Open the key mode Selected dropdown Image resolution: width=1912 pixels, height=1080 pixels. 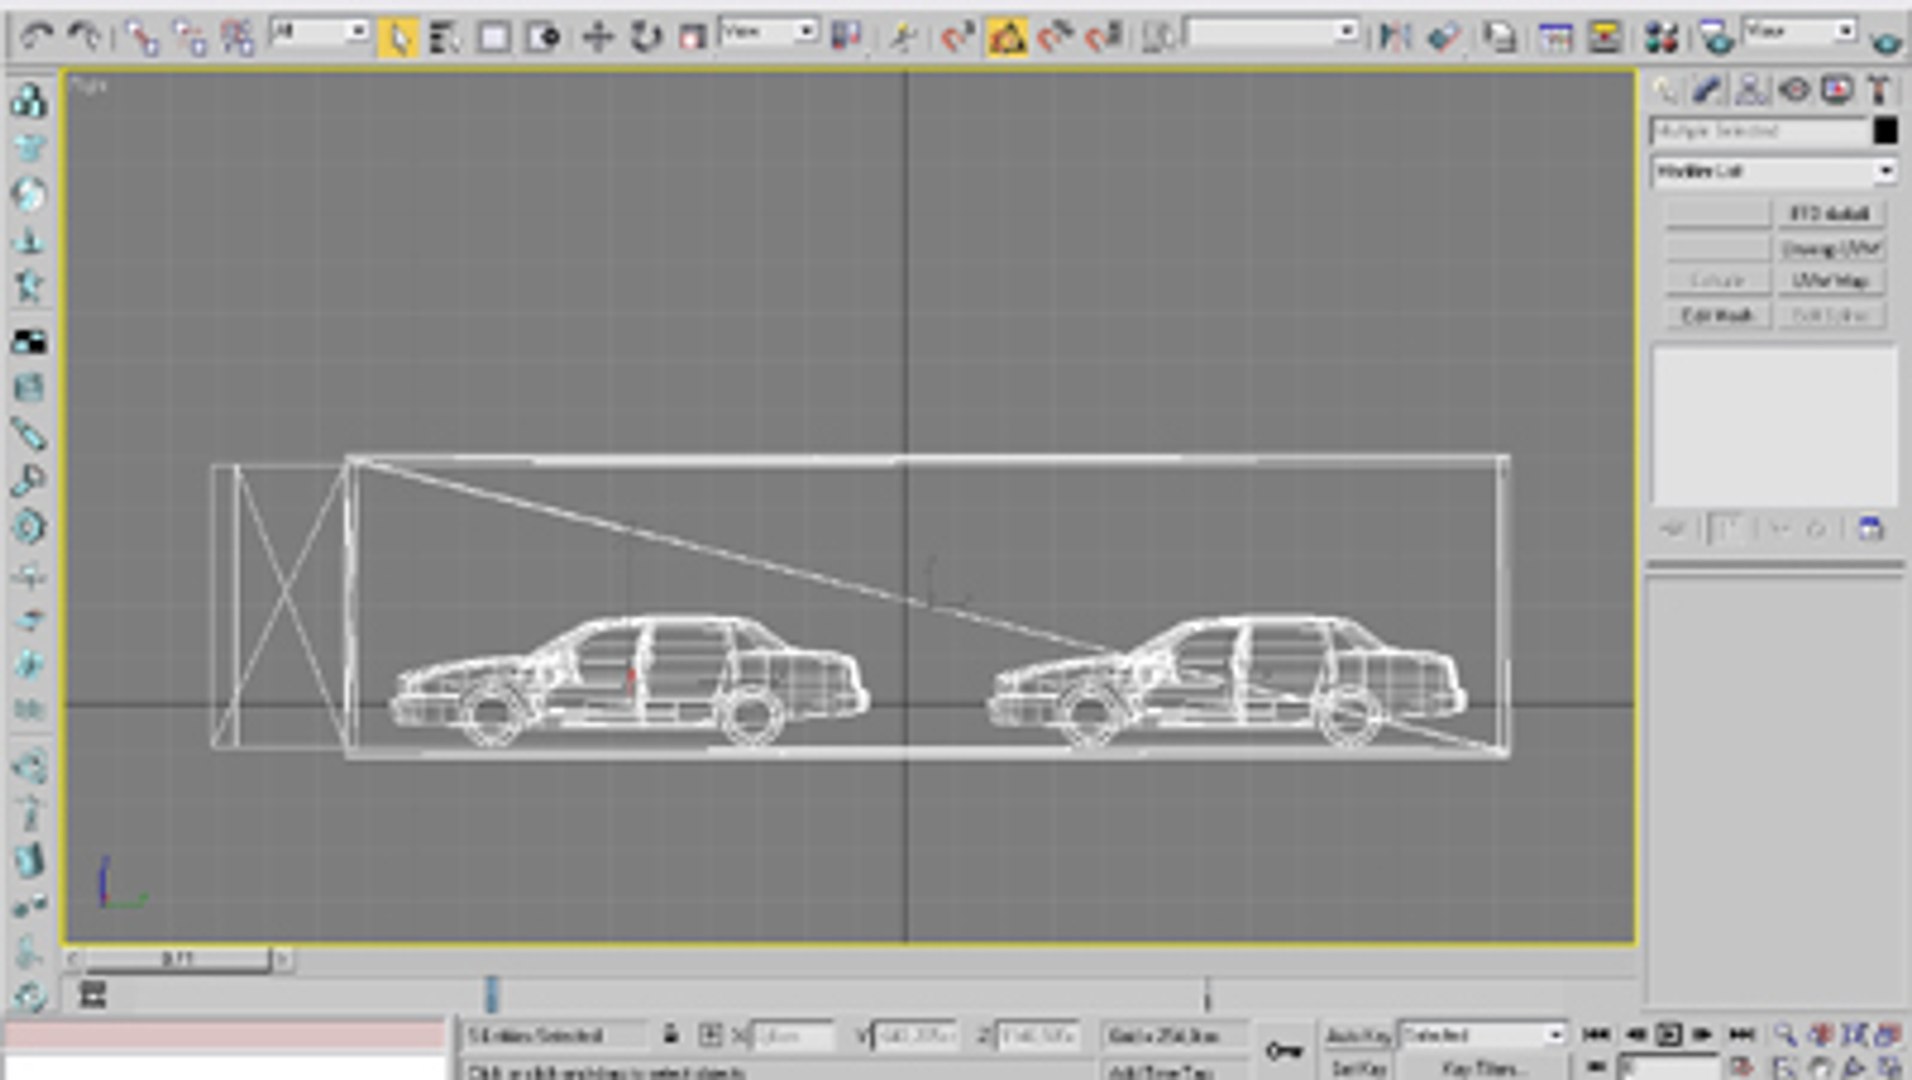tap(1481, 1035)
